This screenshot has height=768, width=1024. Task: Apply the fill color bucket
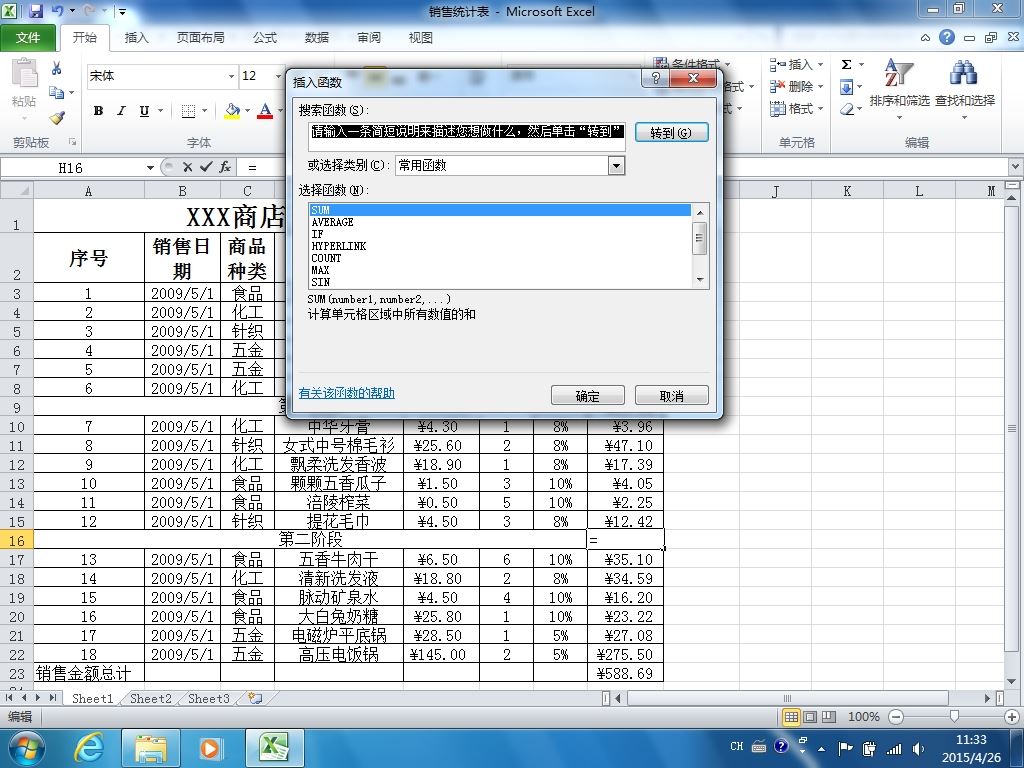pos(232,111)
